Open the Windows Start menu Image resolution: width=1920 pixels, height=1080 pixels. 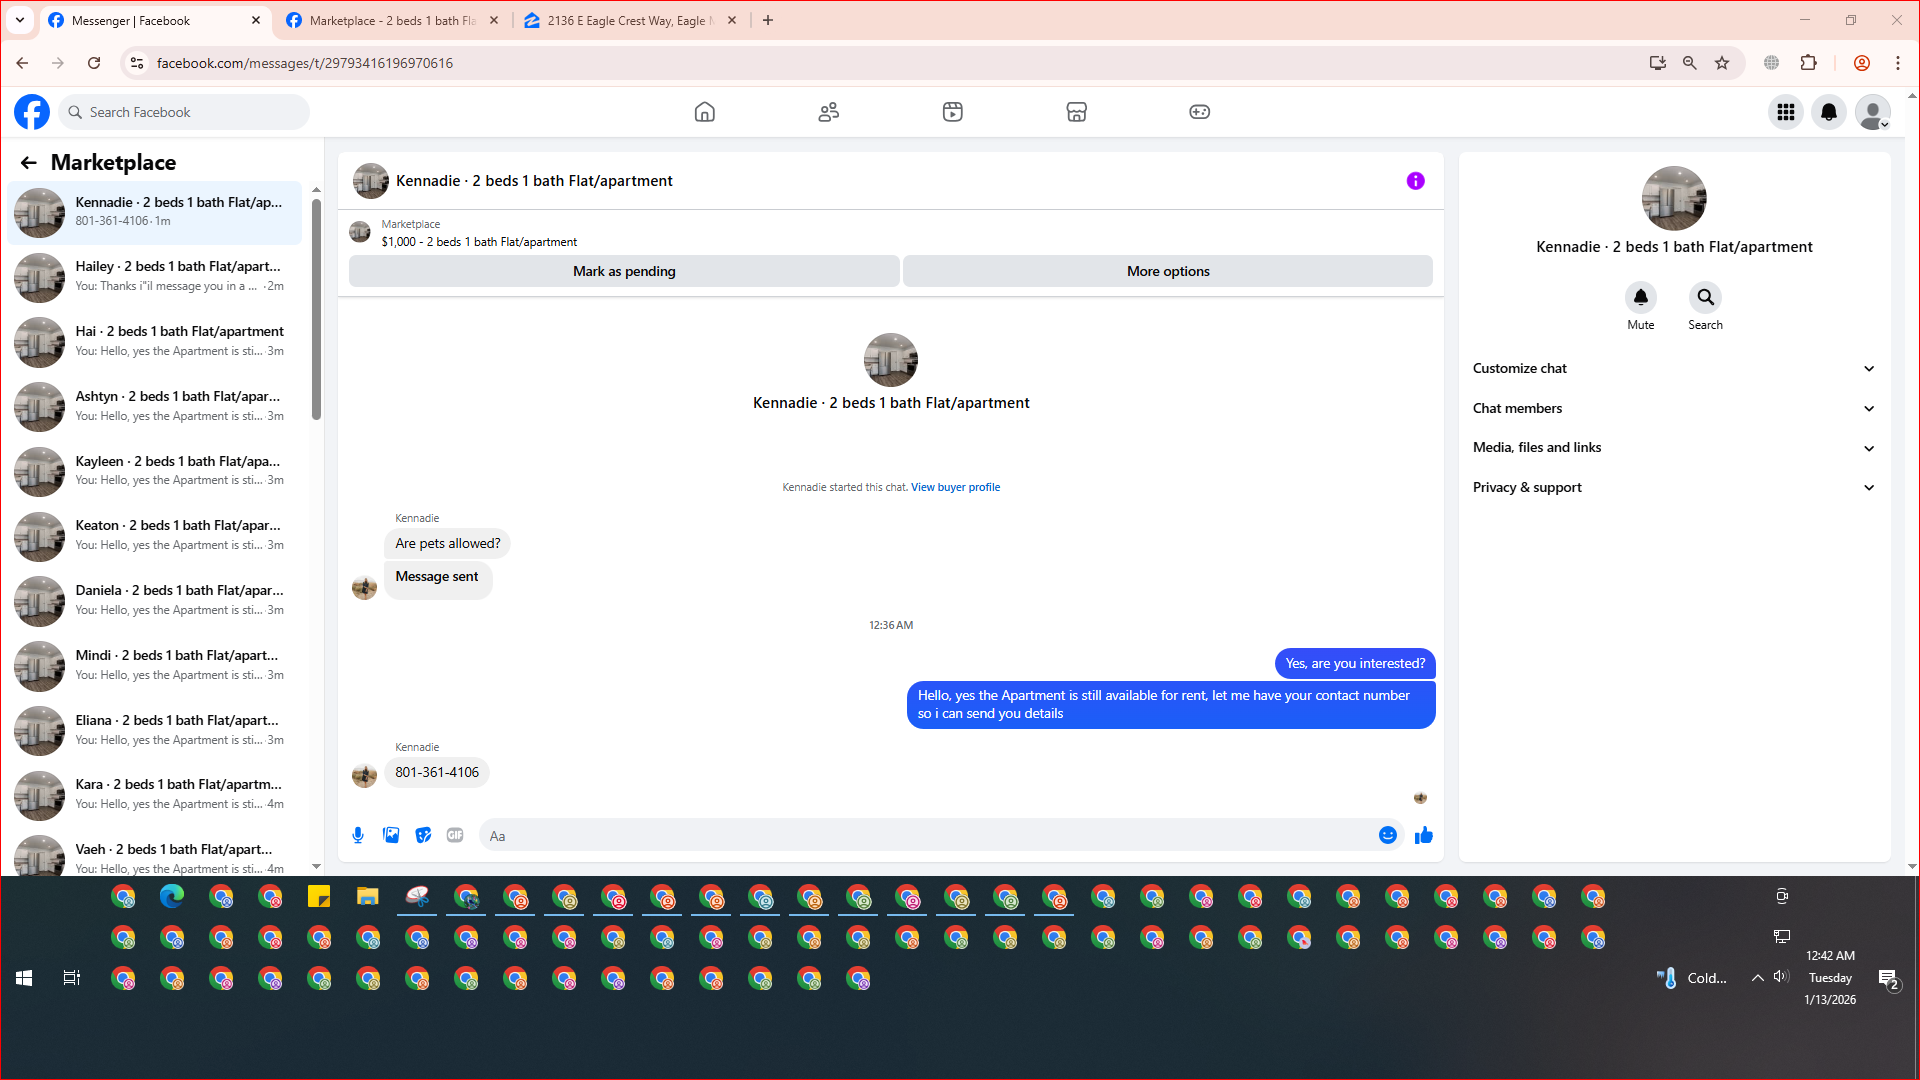[x=24, y=978]
